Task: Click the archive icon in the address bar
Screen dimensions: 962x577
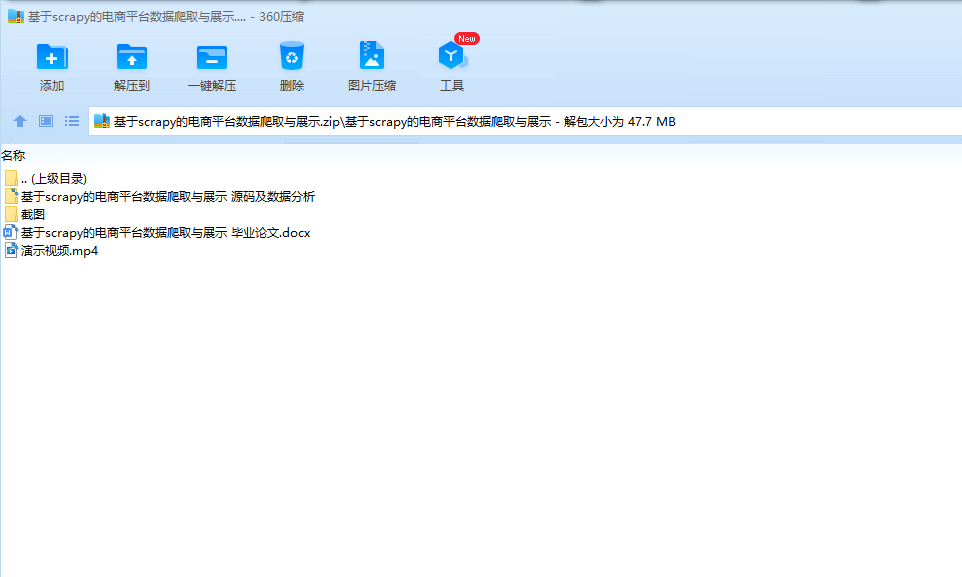Action: [x=102, y=121]
